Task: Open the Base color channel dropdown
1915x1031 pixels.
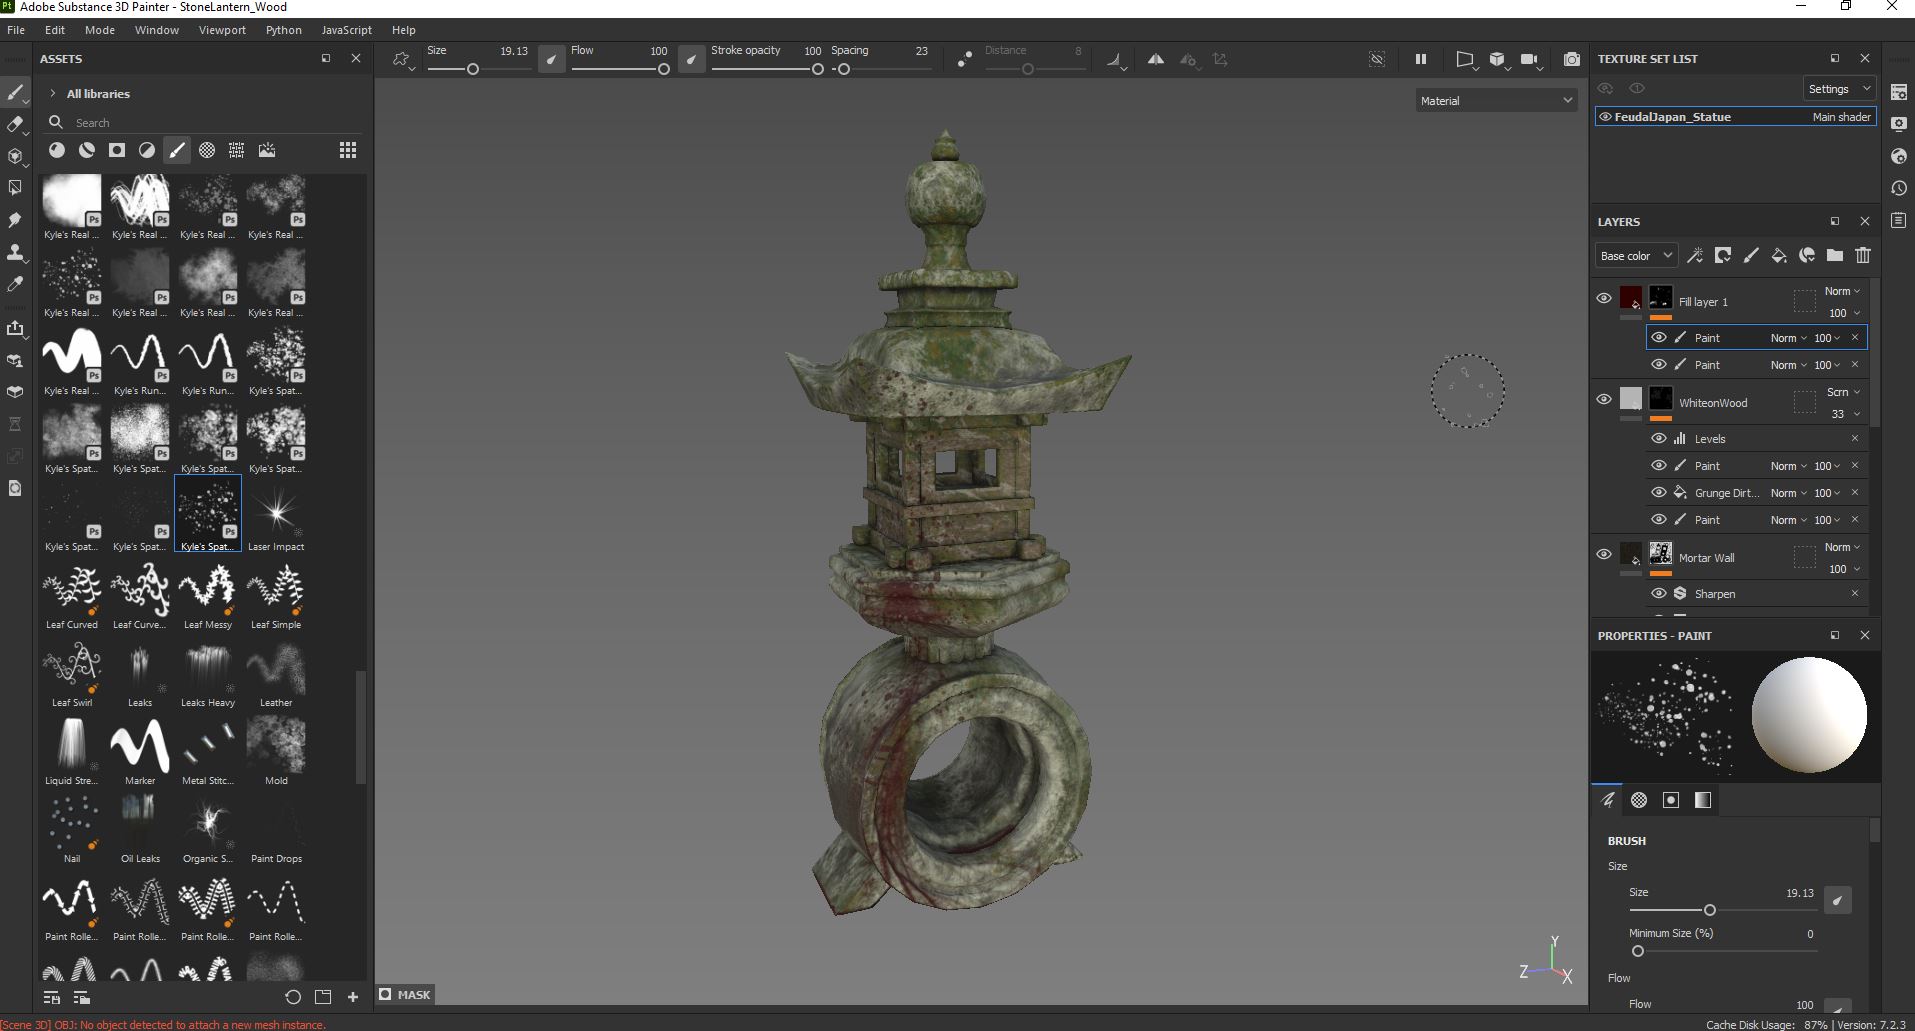Action: pos(1635,256)
